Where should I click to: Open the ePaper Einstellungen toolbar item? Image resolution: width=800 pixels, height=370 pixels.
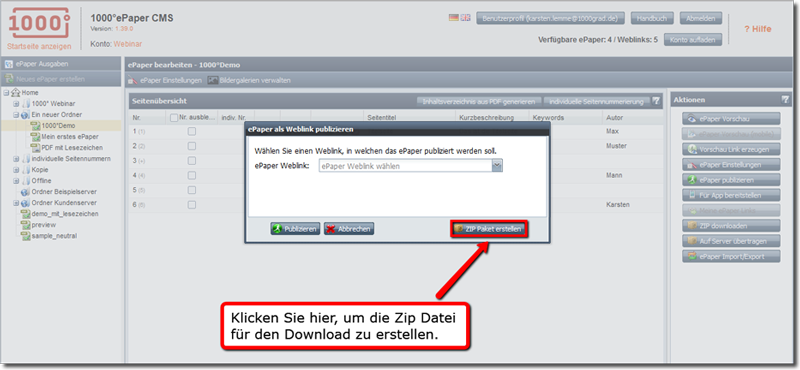[x=165, y=81]
